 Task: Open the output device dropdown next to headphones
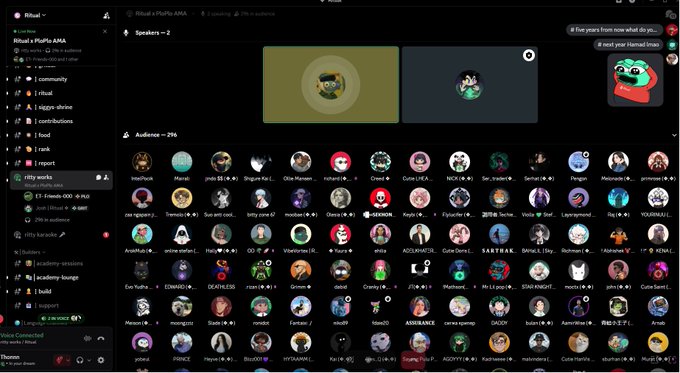pyautogui.click(x=89, y=360)
